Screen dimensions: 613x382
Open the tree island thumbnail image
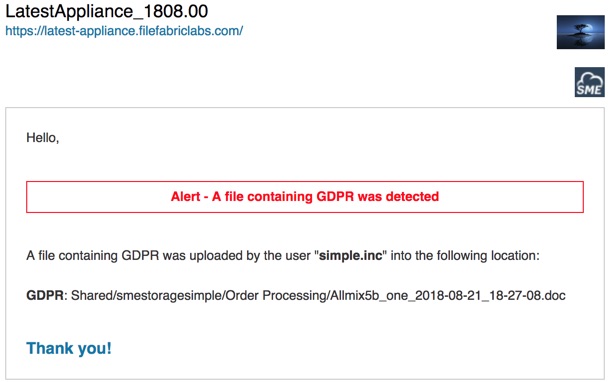click(x=581, y=32)
